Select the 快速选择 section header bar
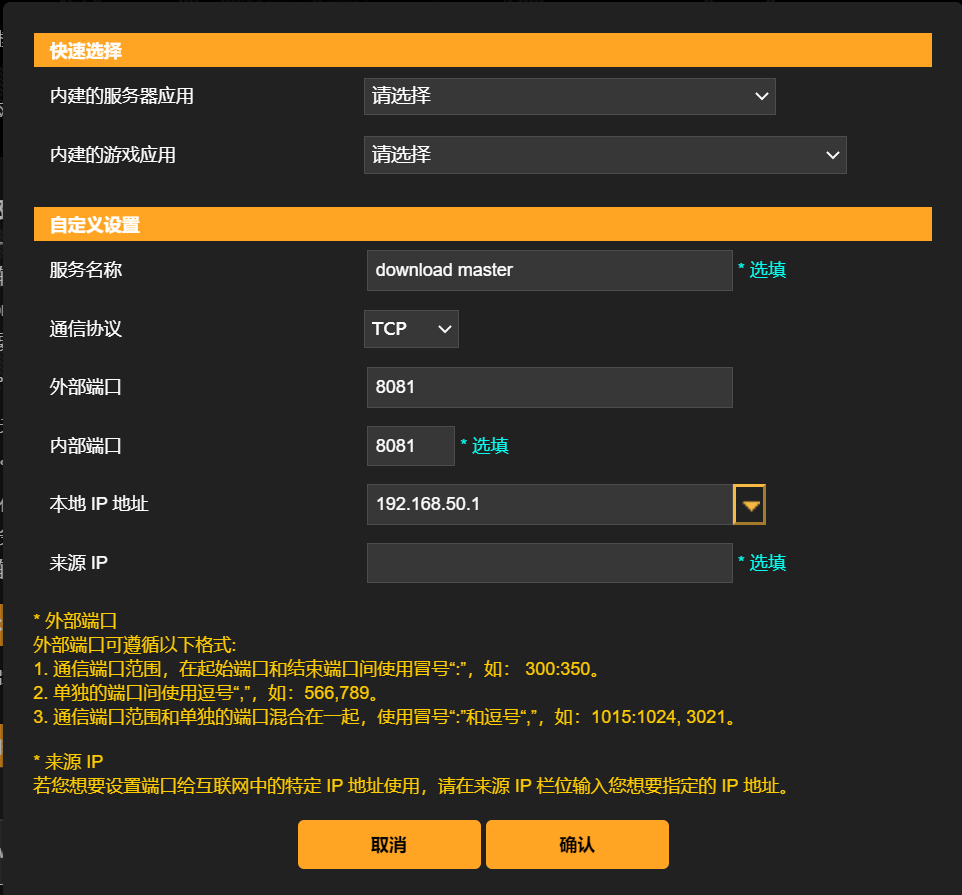The width and height of the screenshot is (962, 895). 483,49
